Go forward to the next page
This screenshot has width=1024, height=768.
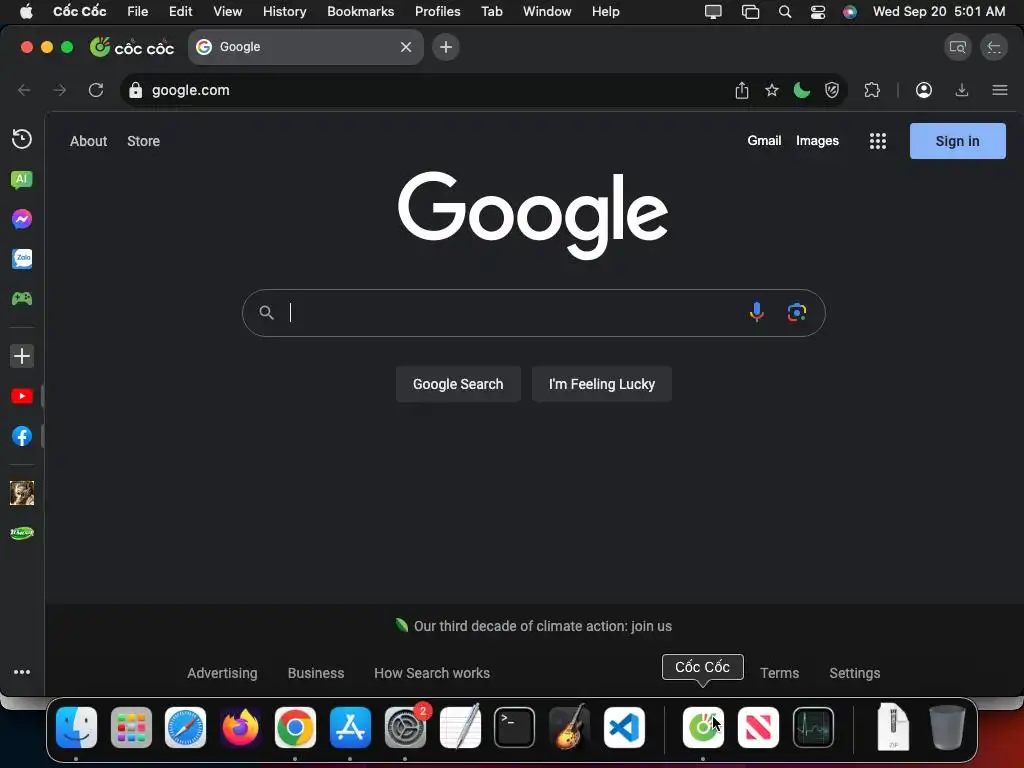point(59,90)
